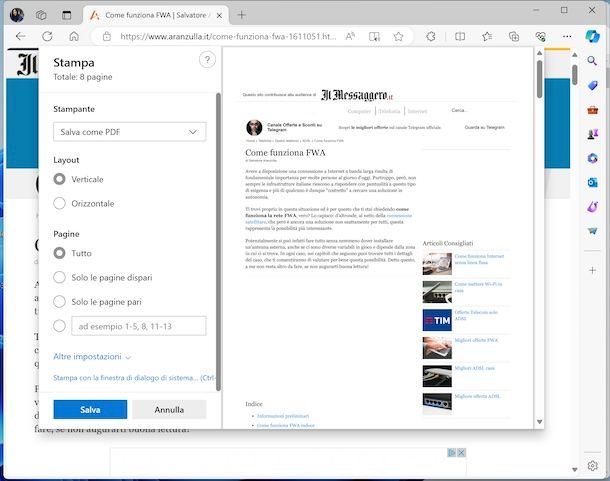The height and width of the screenshot is (481, 610).
Task: Add page to favorites star icon
Action: click(398, 37)
